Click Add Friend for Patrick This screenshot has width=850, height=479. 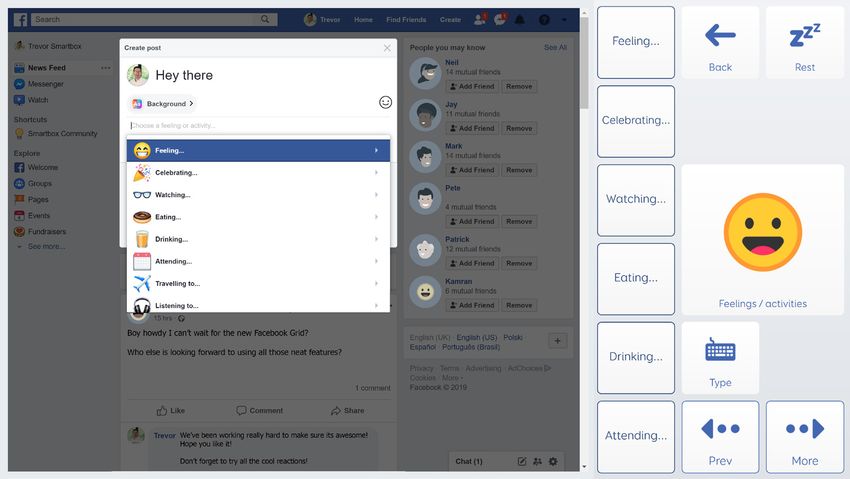tap(471, 263)
